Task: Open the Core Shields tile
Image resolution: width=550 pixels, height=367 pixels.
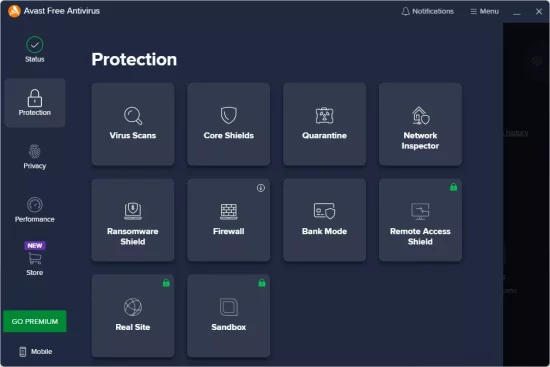Action: click(228, 124)
